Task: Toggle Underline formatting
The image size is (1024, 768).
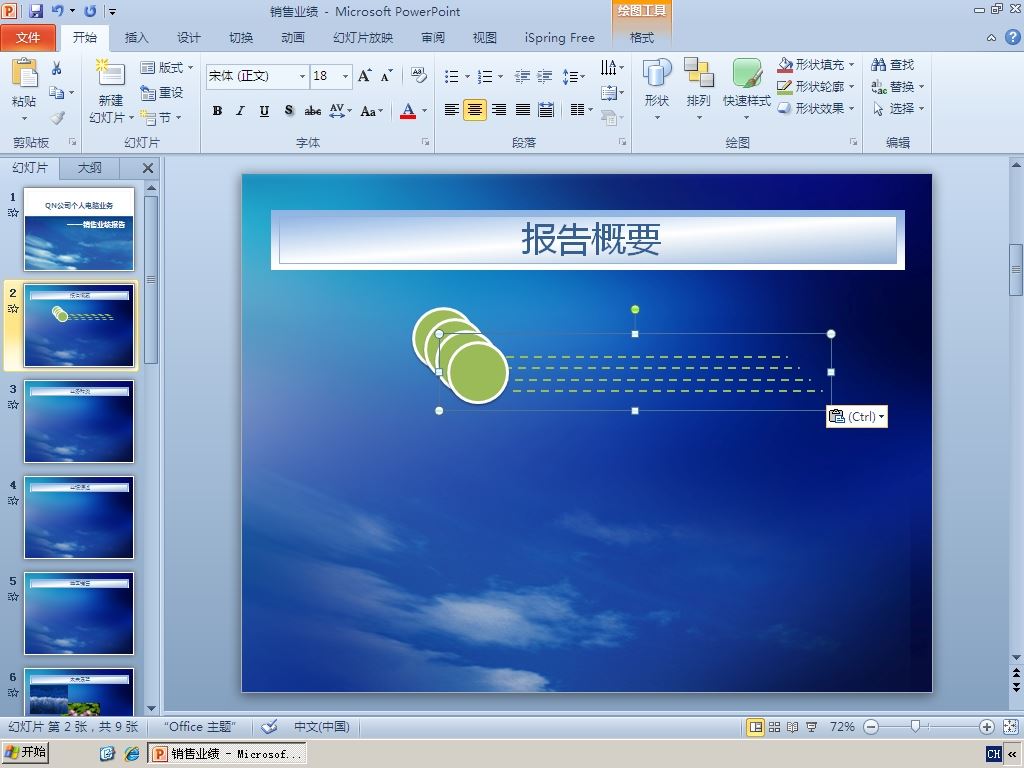Action: coord(264,110)
